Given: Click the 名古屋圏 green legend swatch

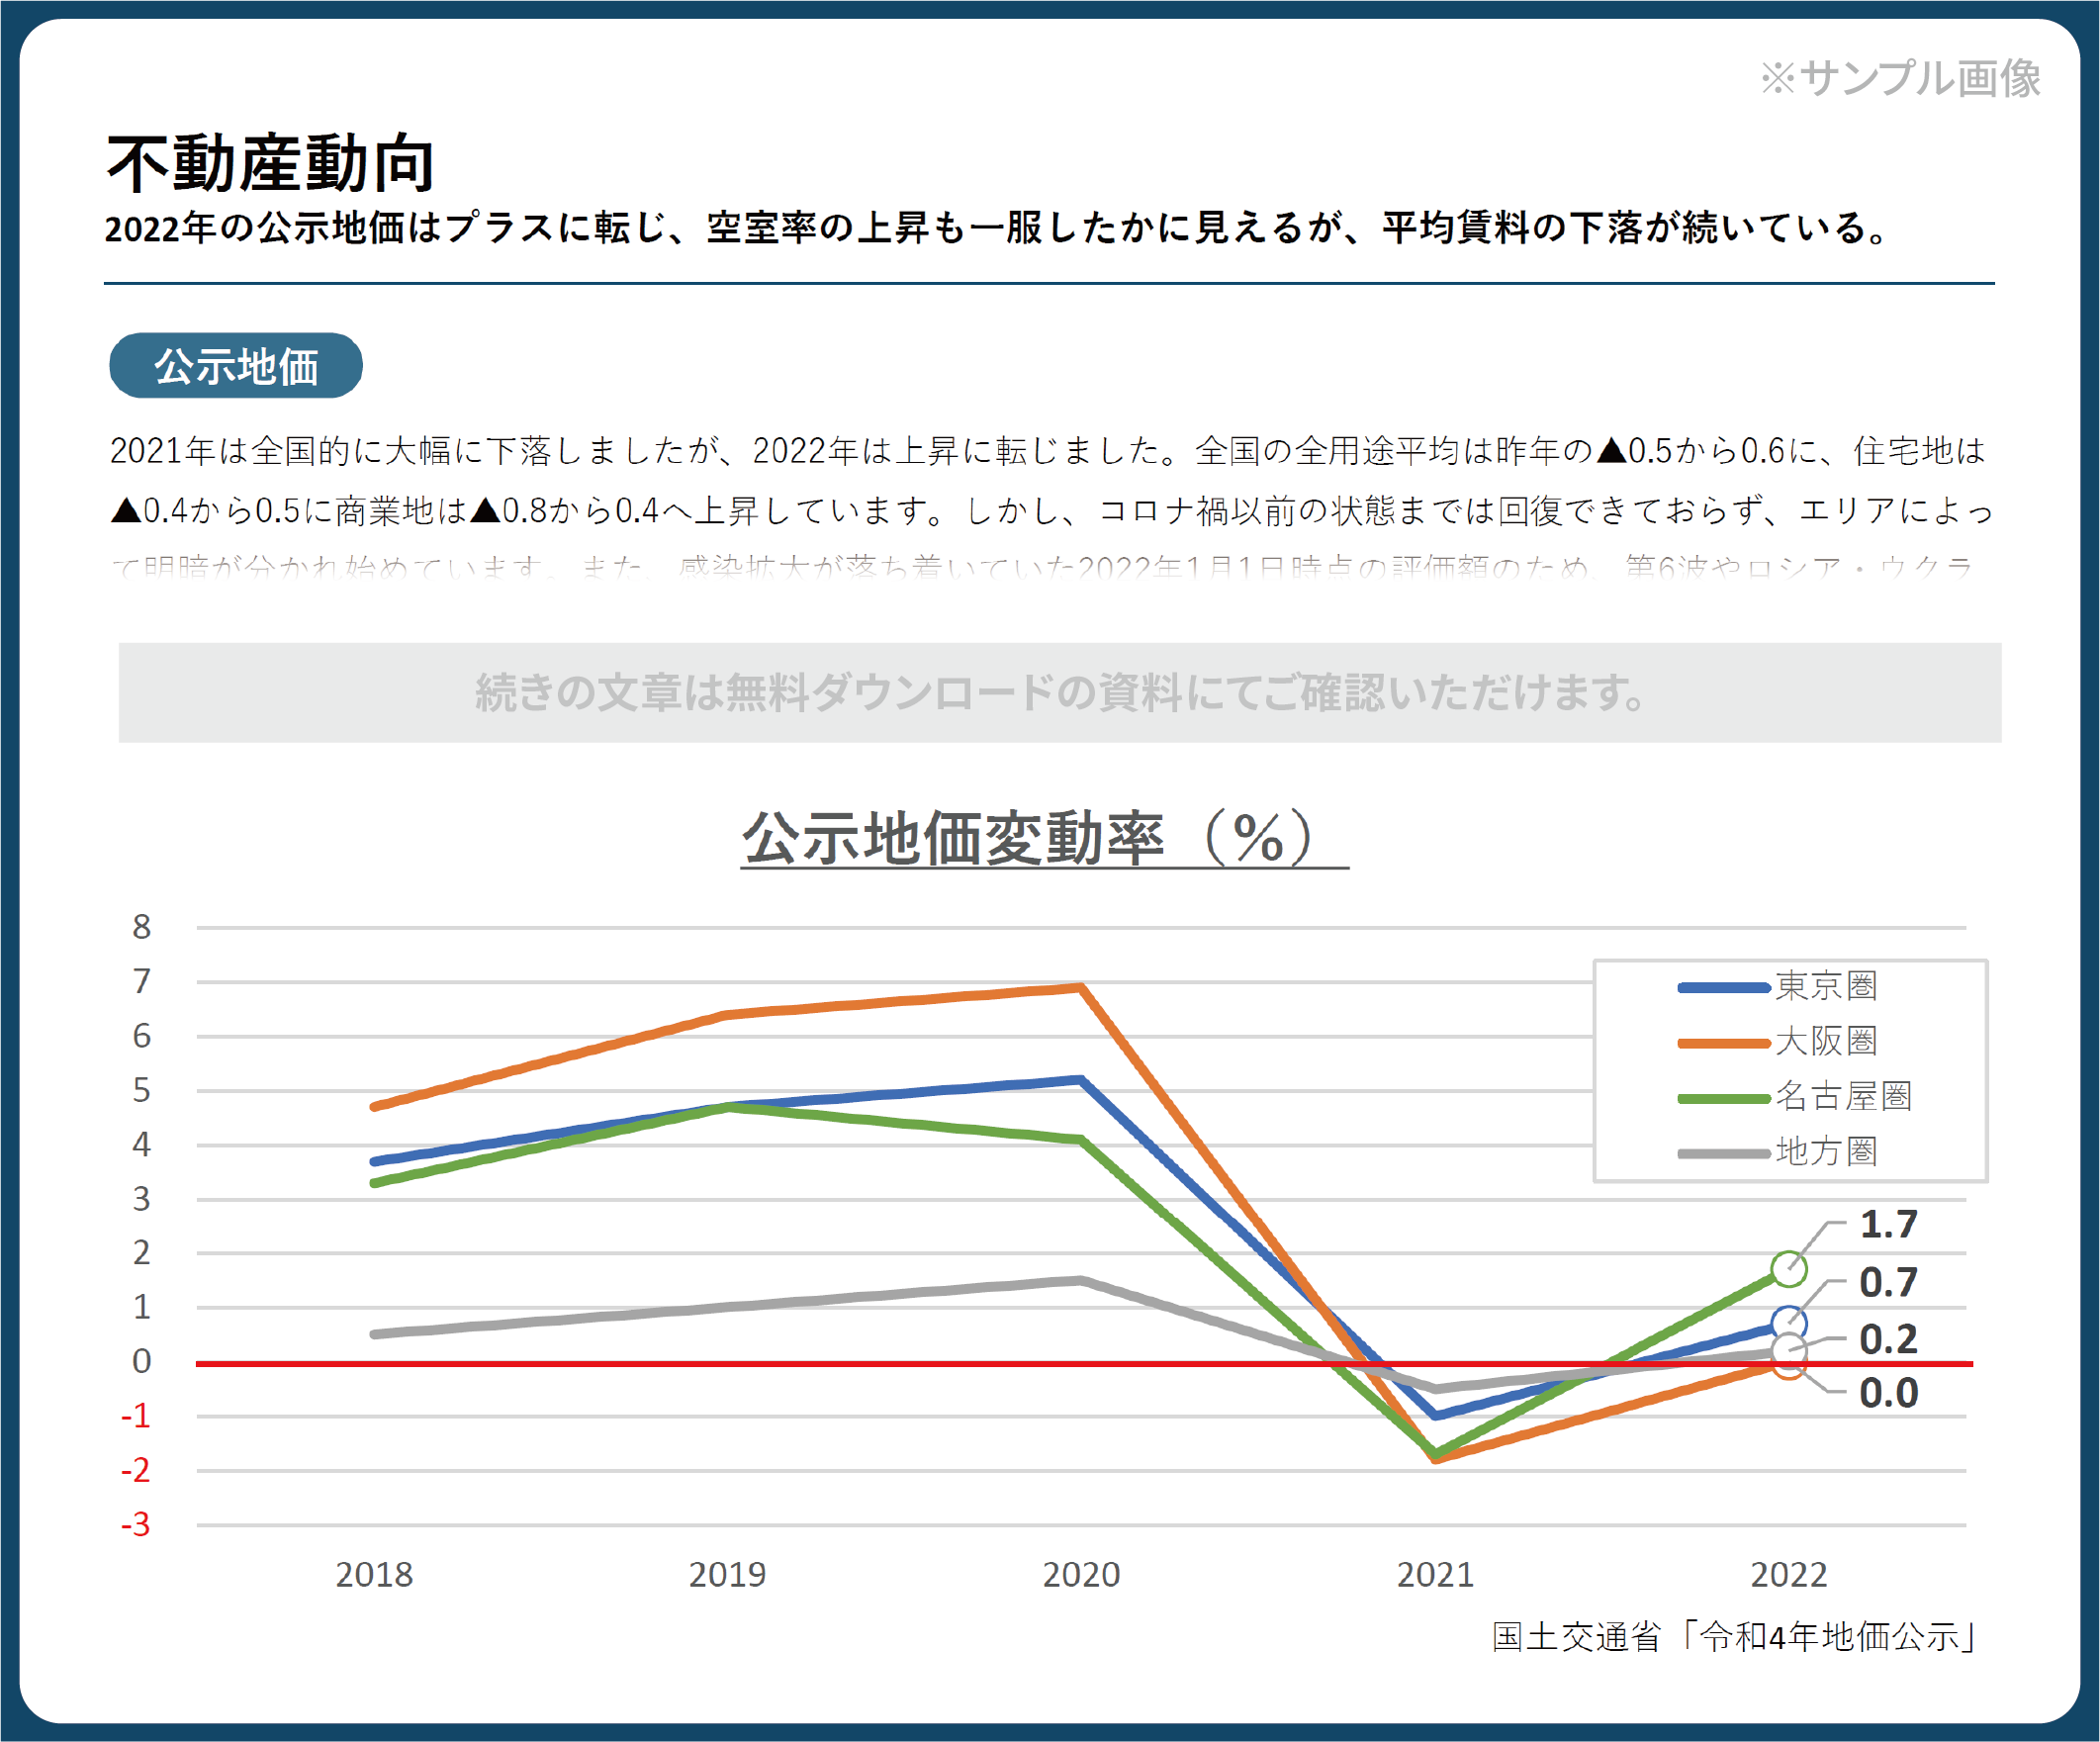Looking at the screenshot, I should [1723, 1098].
